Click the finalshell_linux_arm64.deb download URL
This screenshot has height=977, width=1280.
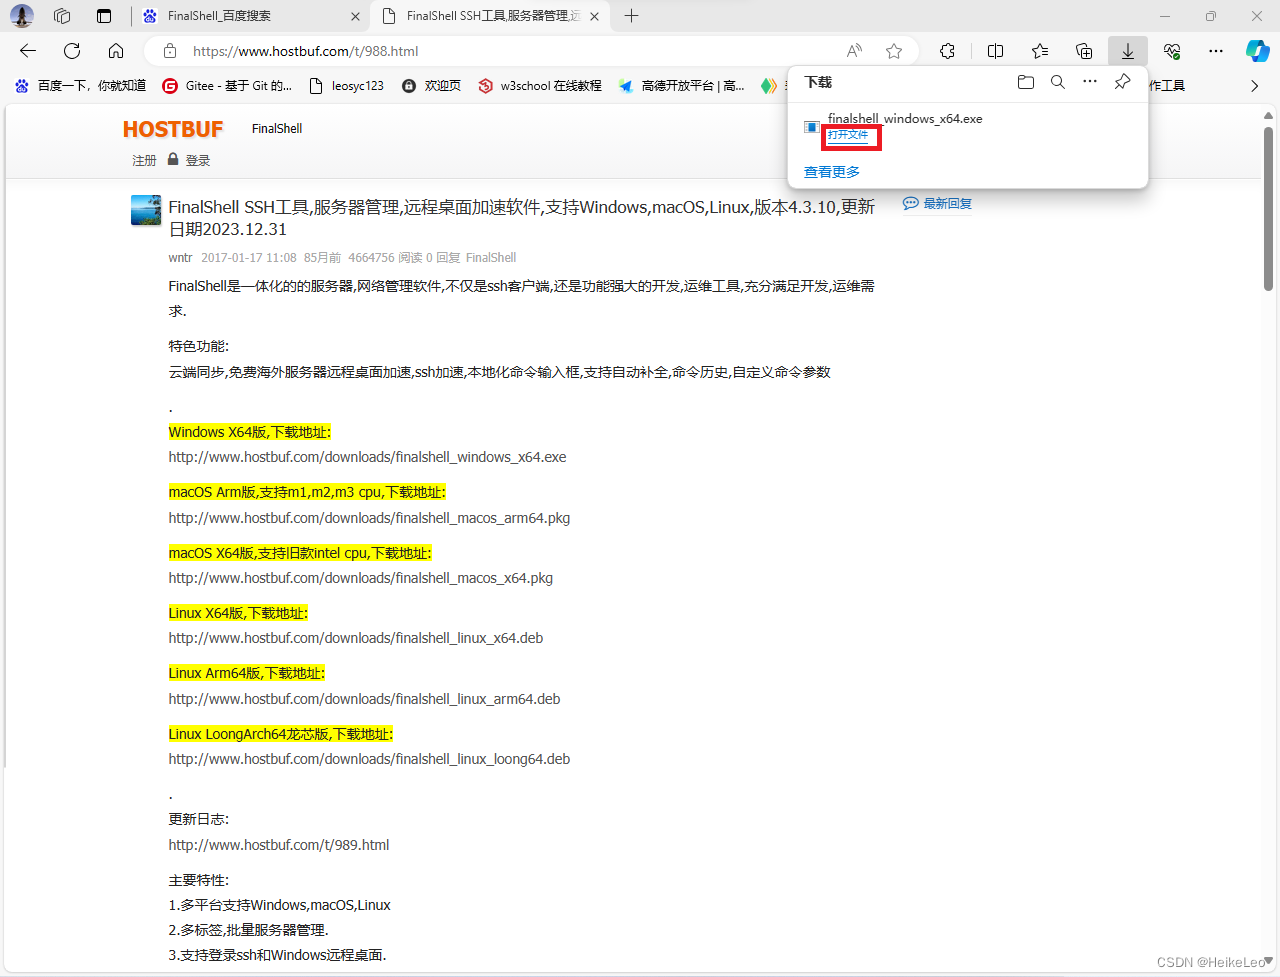364,699
